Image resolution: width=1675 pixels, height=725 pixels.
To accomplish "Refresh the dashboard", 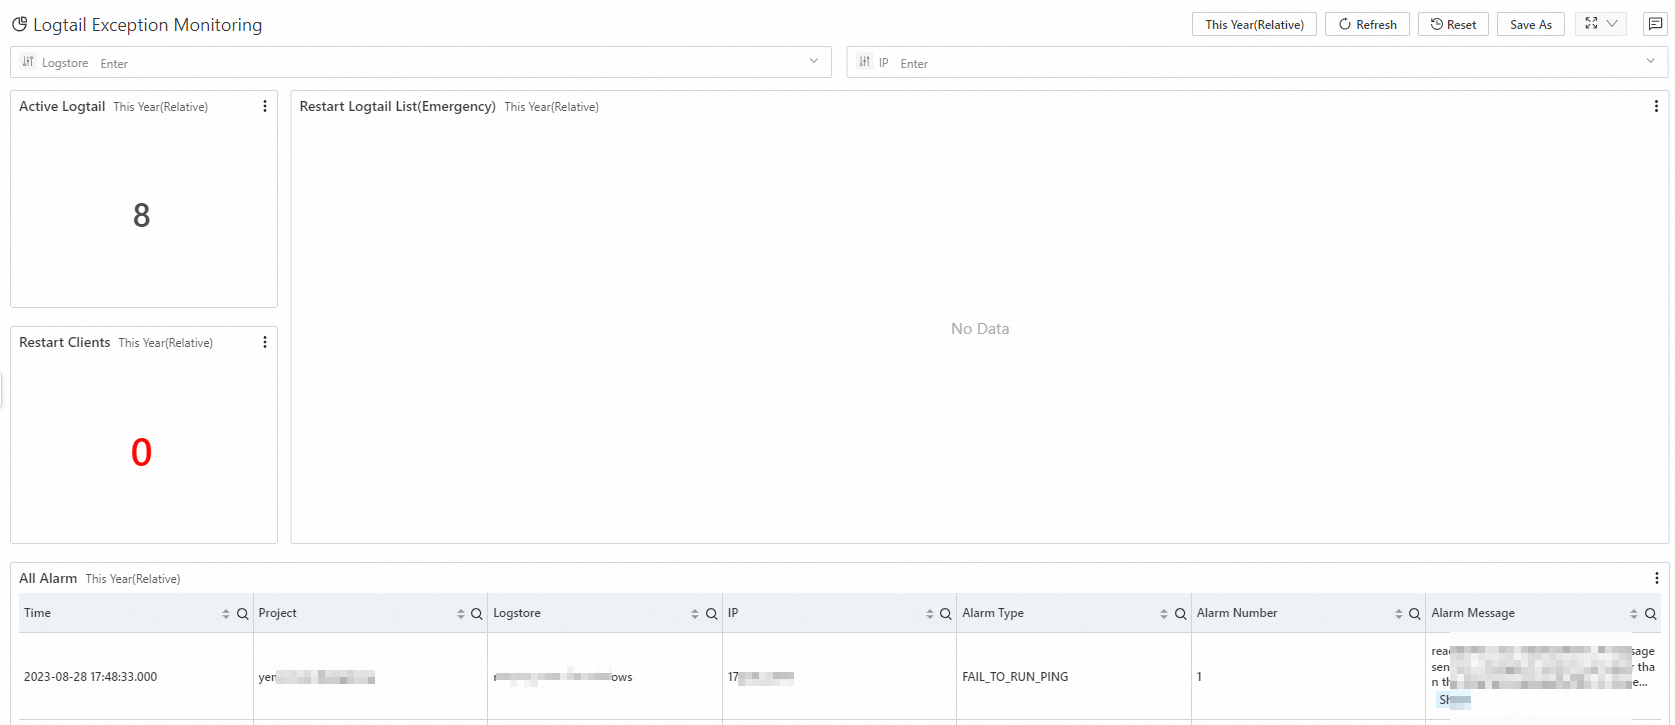I will [x=1367, y=24].
